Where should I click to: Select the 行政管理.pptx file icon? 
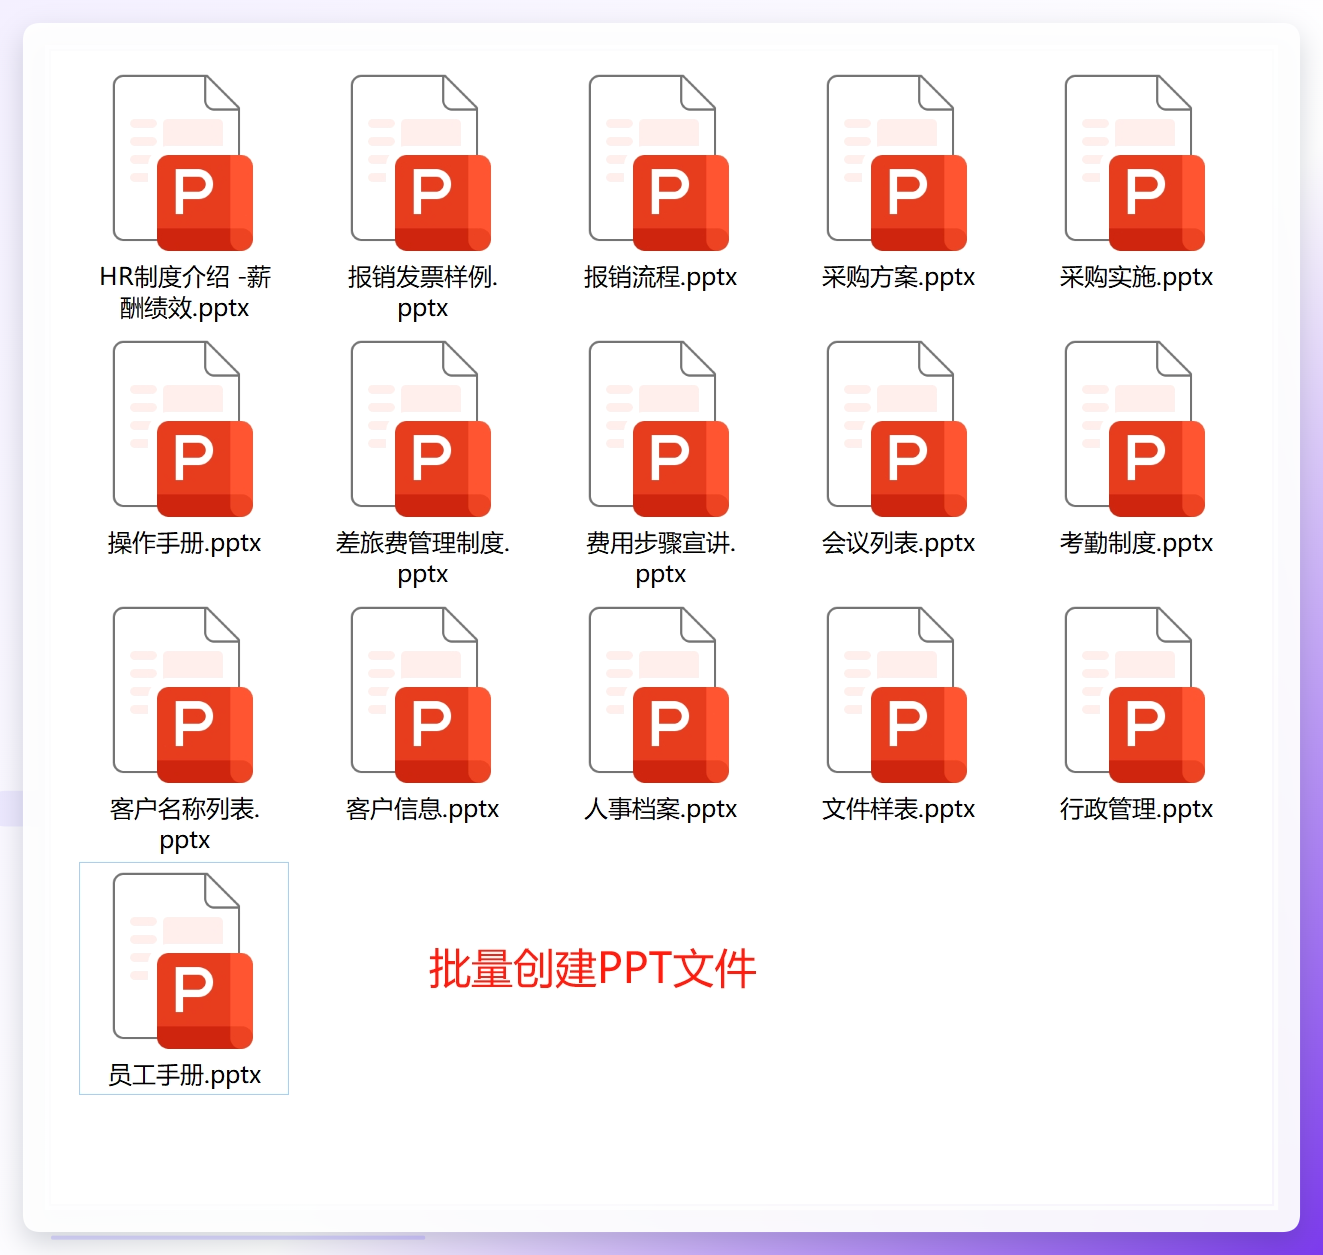tap(1135, 695)
